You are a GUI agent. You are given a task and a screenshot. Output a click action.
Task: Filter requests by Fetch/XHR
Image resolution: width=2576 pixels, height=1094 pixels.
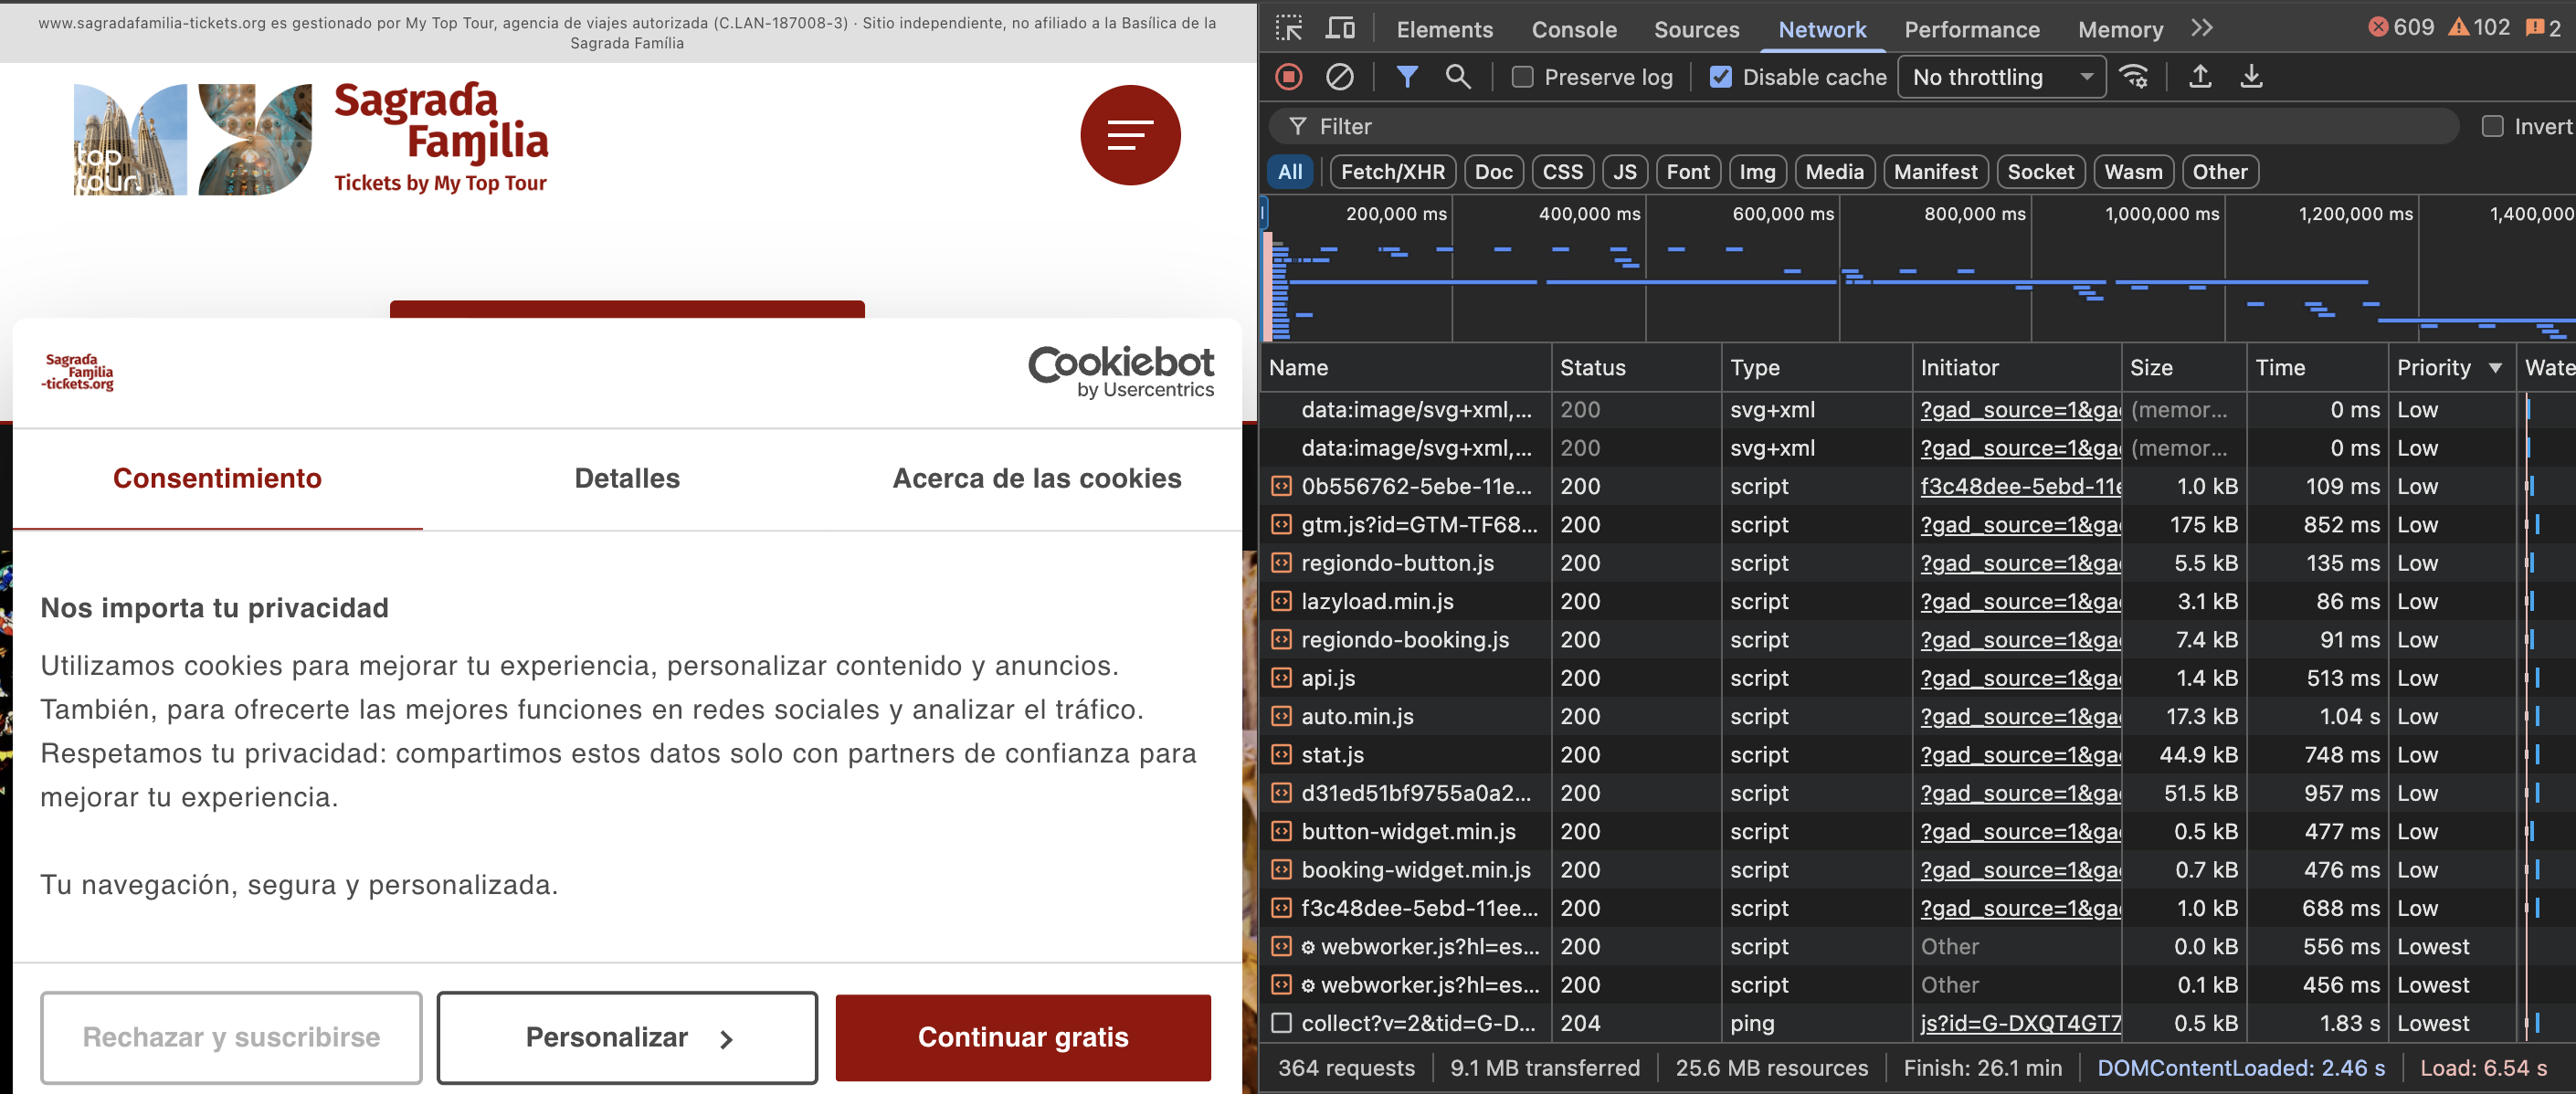tap(1392, 172)
